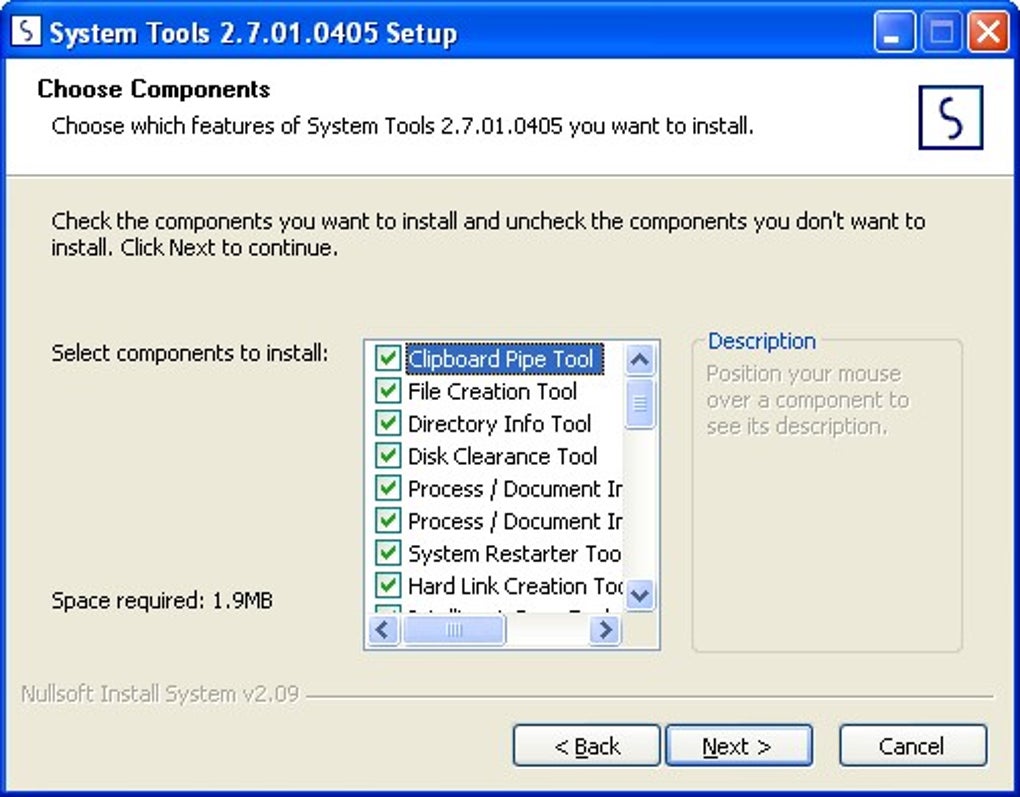Image resolution: width=1020 pixels, height=797 pixels.
Task: Click the horizontal scrollbar thumb
Action: click(454, 629)
